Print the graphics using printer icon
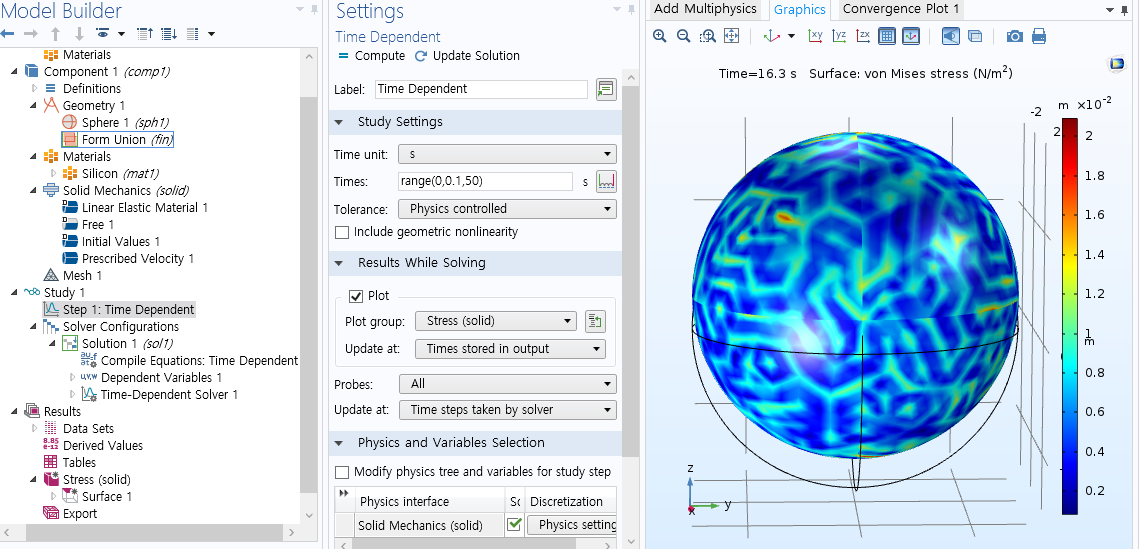 pyautogui.click(x=1039, y=36)
